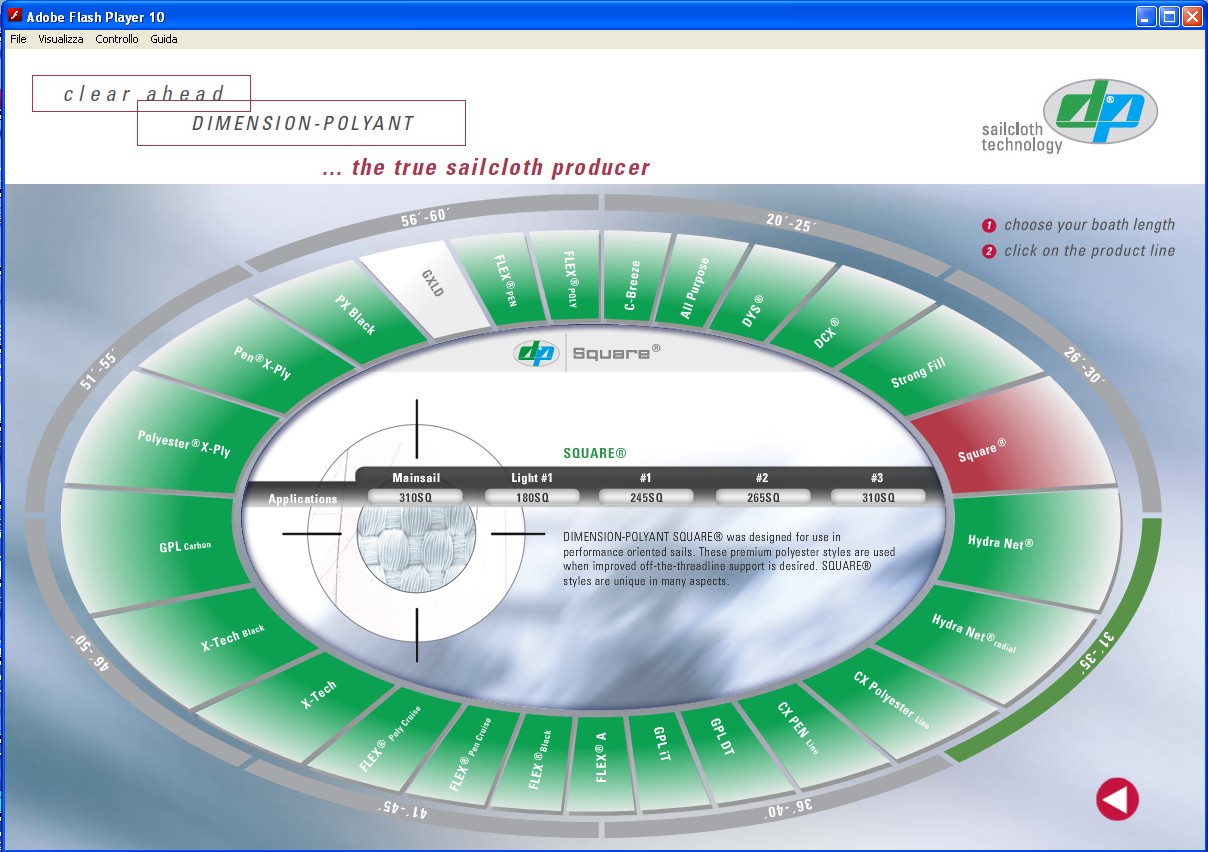Open the Visualizza menu
The height and width of the screenshot is (852, 1208).
pos(61,39)
